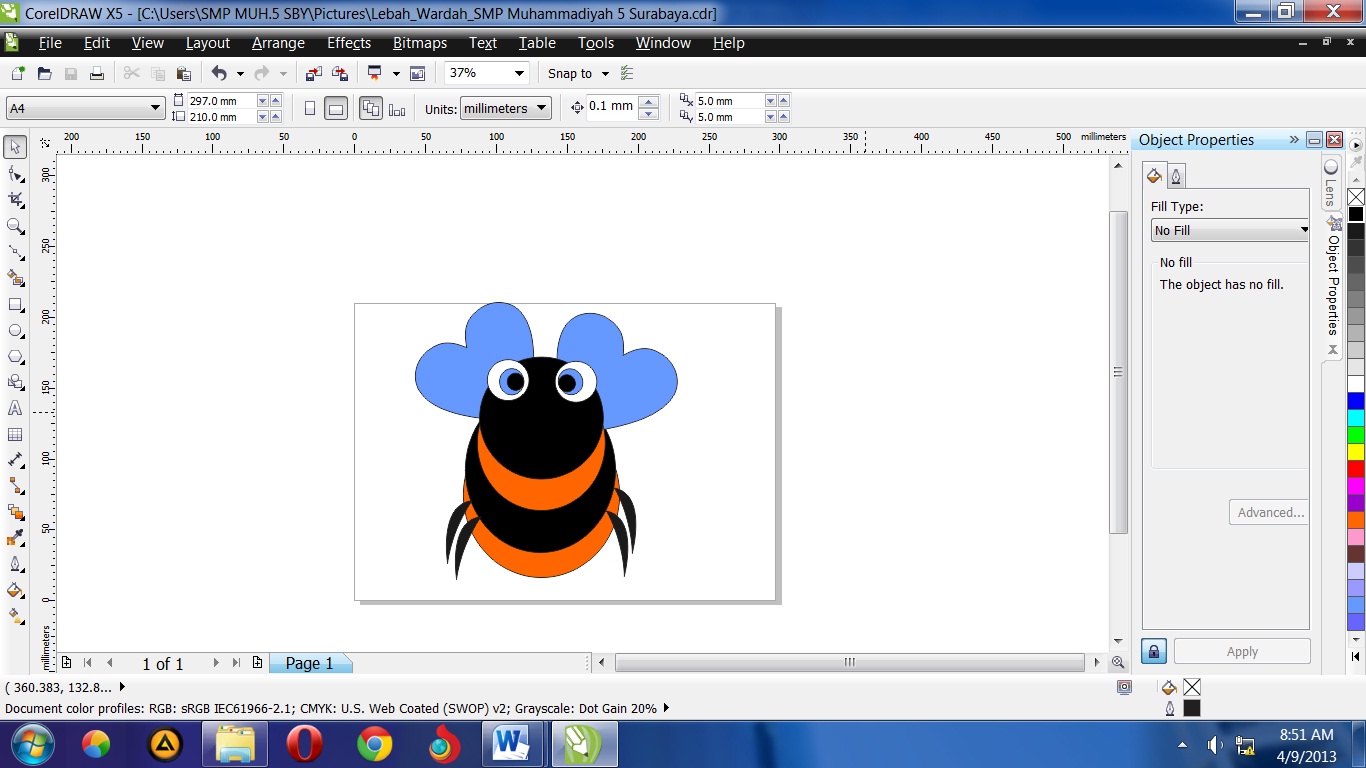
Task: Open the Snap to dropdown
Action: [x=605, y=73]
